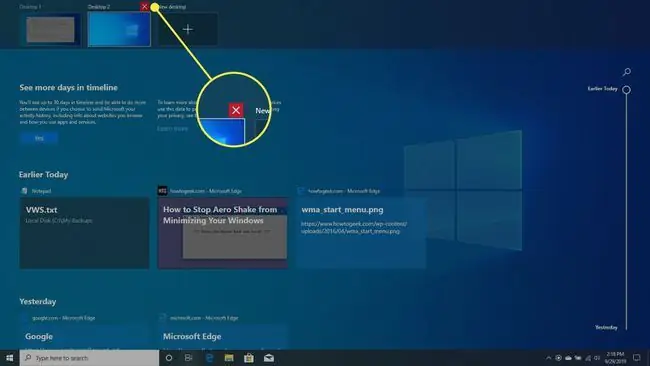
Task: Click the timeline slider handle at Earlier Today
Action: coord(626,90)
